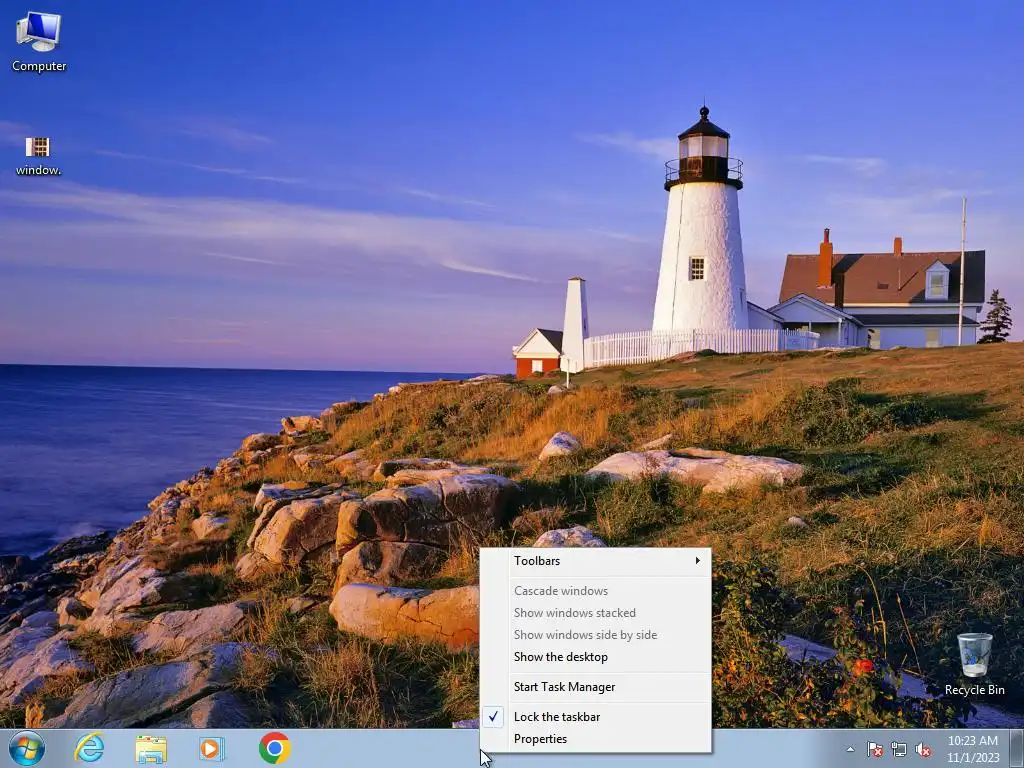Open the muted volume tray icon

(923, 749)
